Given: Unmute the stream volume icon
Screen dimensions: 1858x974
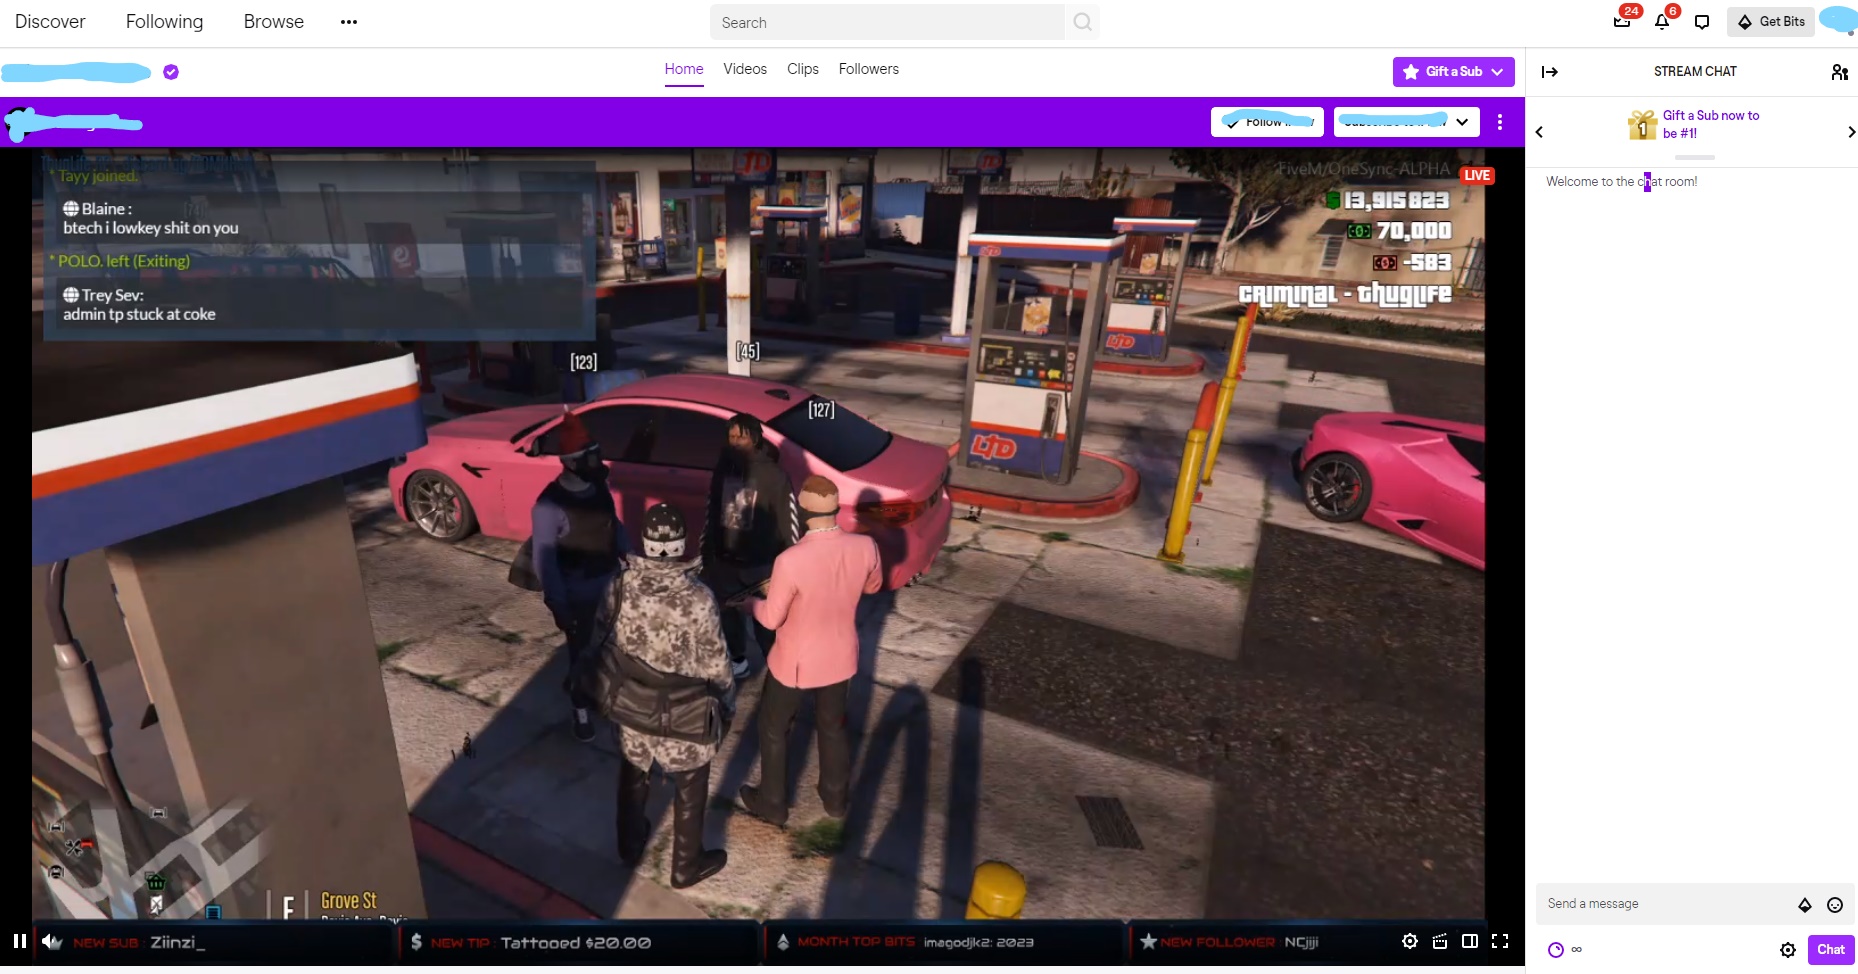Looking at the screenshot, I should pyautogui.click(x=52, y=941).
